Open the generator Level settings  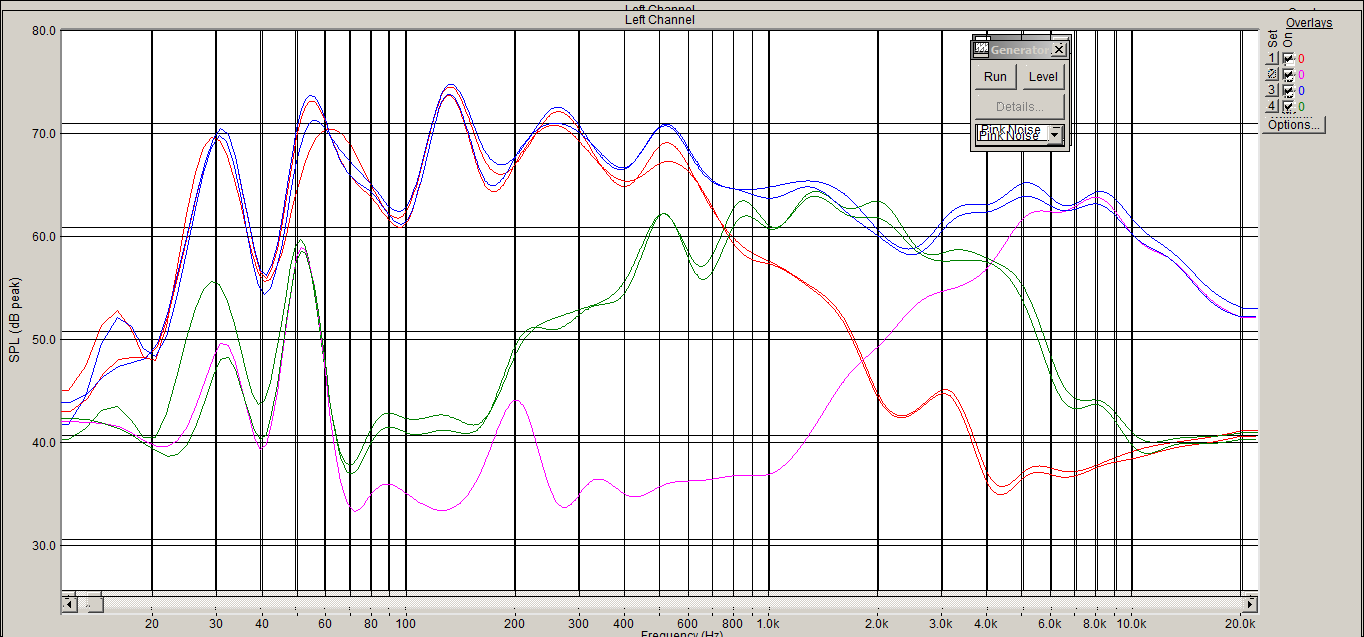tap(1043, 77)
